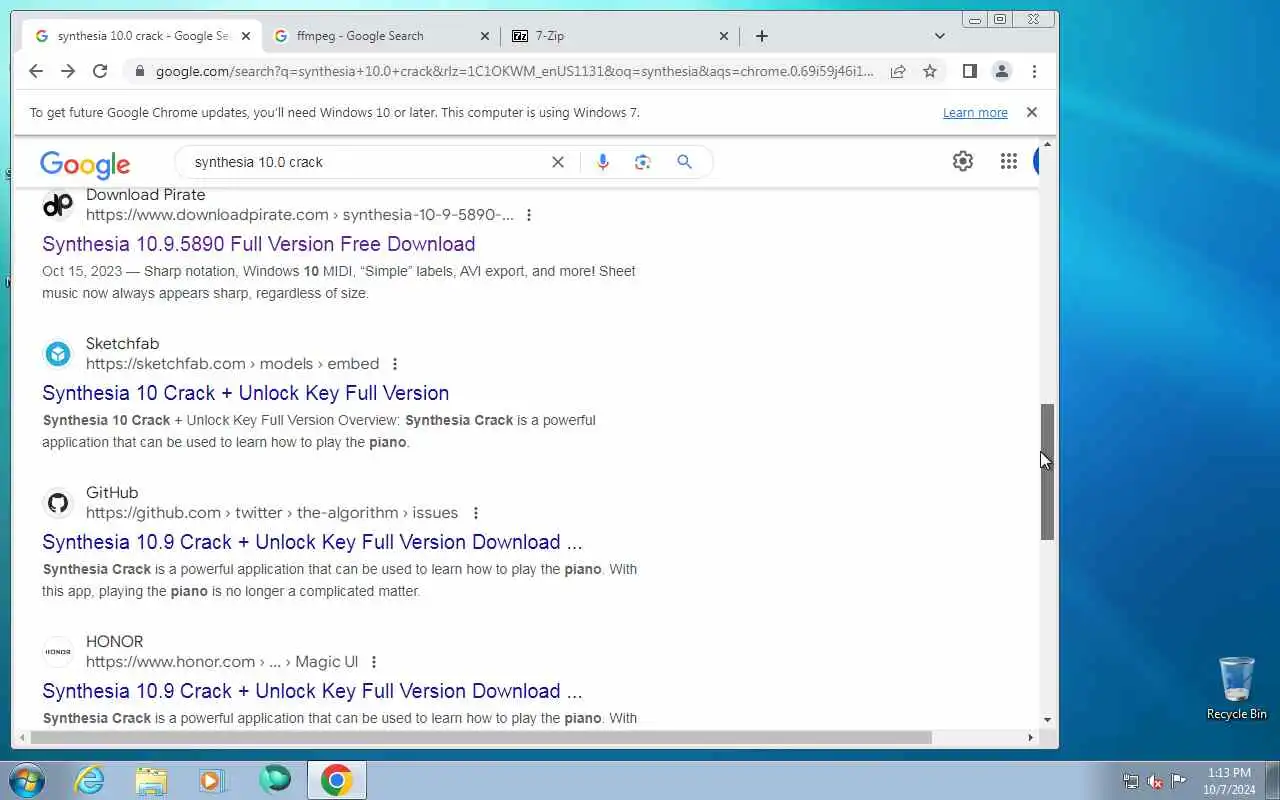Screen dimensions: 1280x800
Task: Reload the current page
Action: [100, 71]
